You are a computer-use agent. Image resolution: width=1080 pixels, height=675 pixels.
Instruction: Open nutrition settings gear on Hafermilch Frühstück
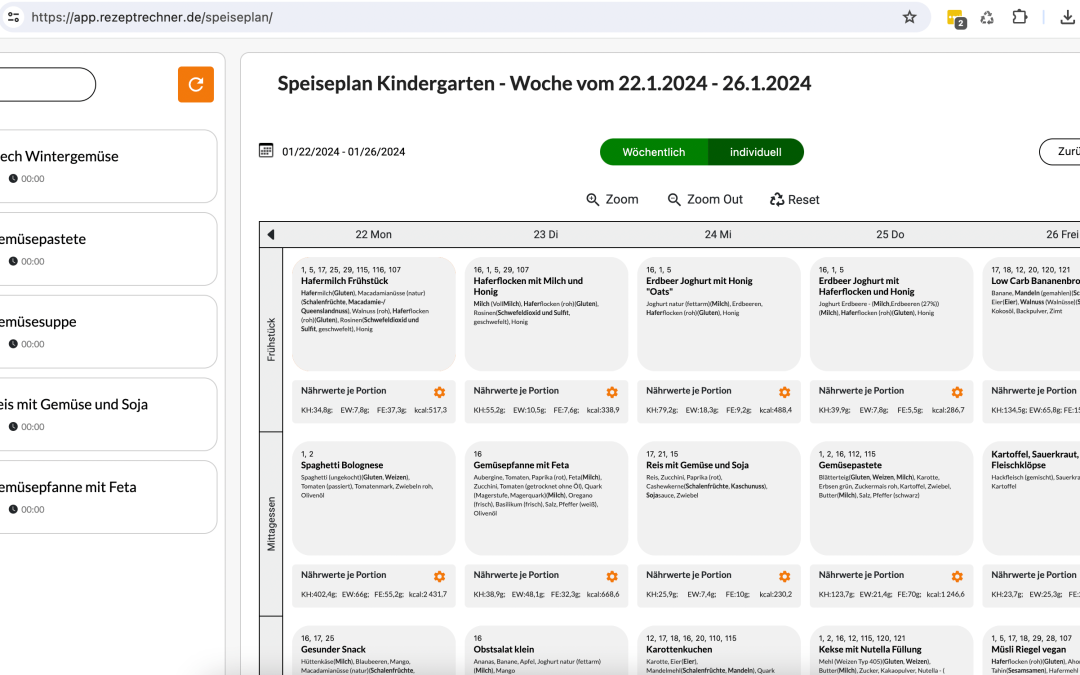pos(438,392)
